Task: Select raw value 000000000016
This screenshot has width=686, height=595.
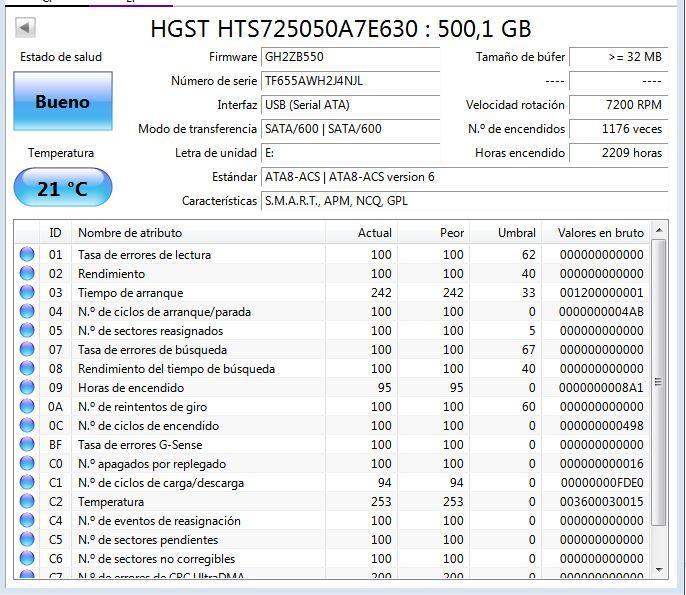Action: click(x=602, y=464)
